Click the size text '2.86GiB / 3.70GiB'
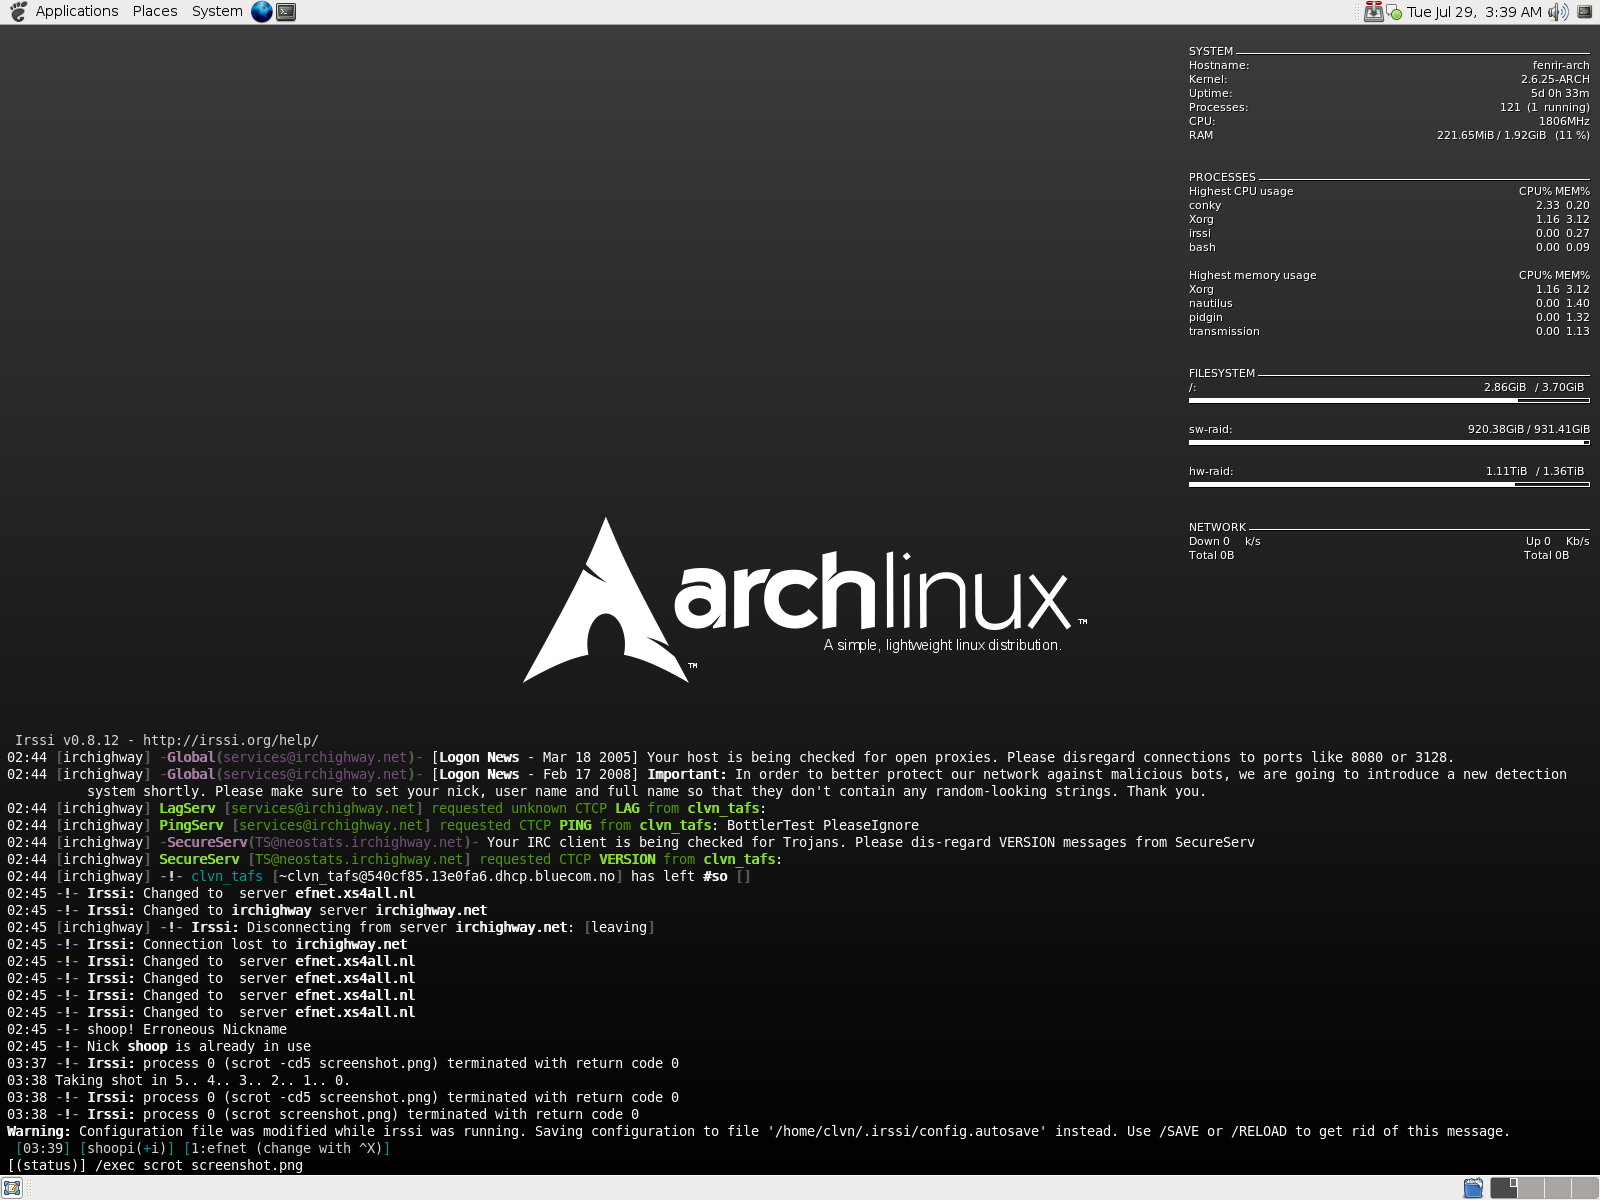This screenshot has height=1200, width=1600. coord(1534,387)
